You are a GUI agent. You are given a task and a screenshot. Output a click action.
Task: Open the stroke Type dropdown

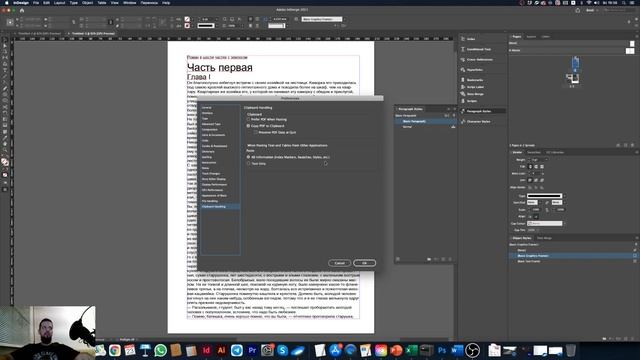[546, 196]
